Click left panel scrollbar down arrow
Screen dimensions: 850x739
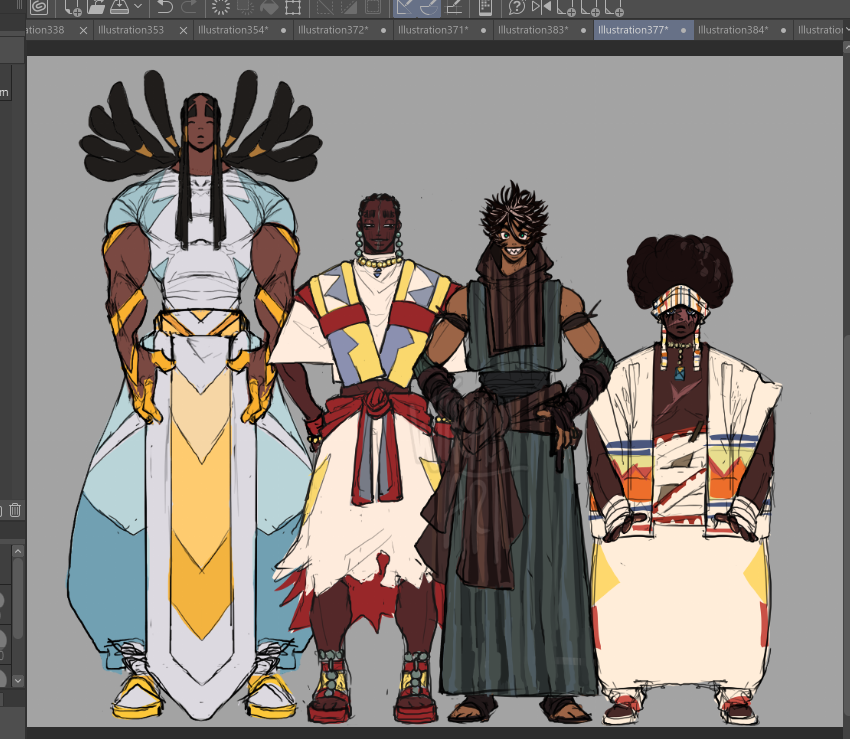18,680
